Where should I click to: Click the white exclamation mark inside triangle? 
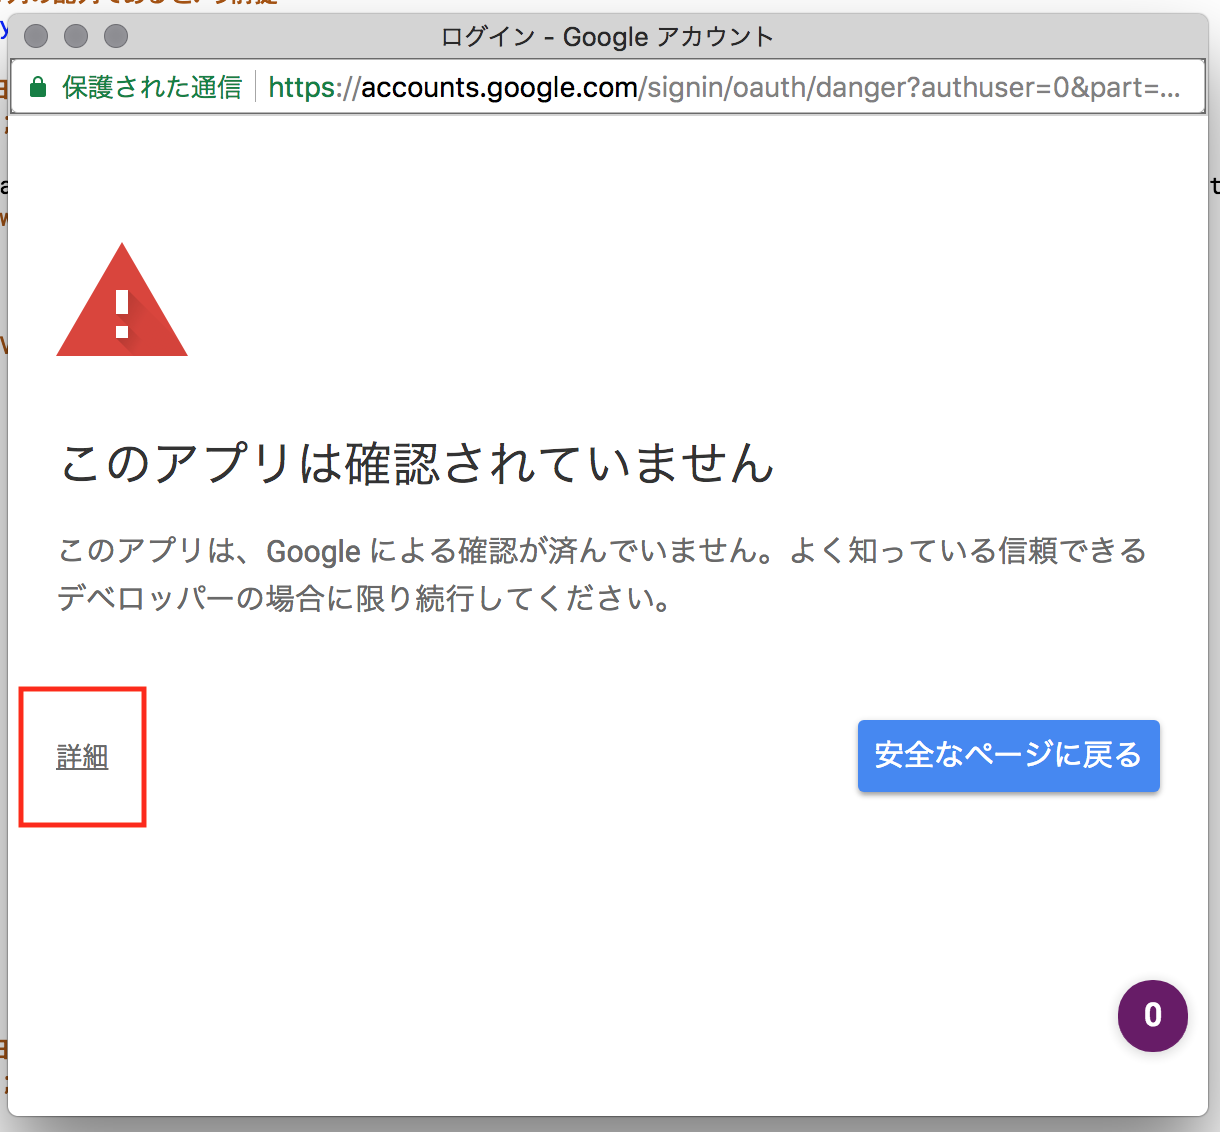pos(122,314)
